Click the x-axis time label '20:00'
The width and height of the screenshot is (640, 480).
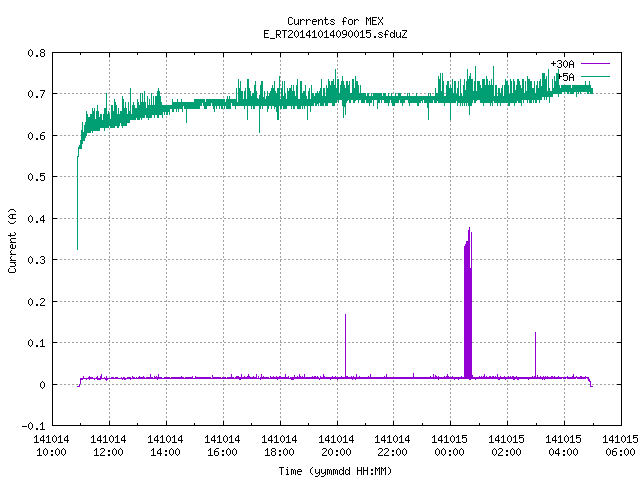pos(336,452)
